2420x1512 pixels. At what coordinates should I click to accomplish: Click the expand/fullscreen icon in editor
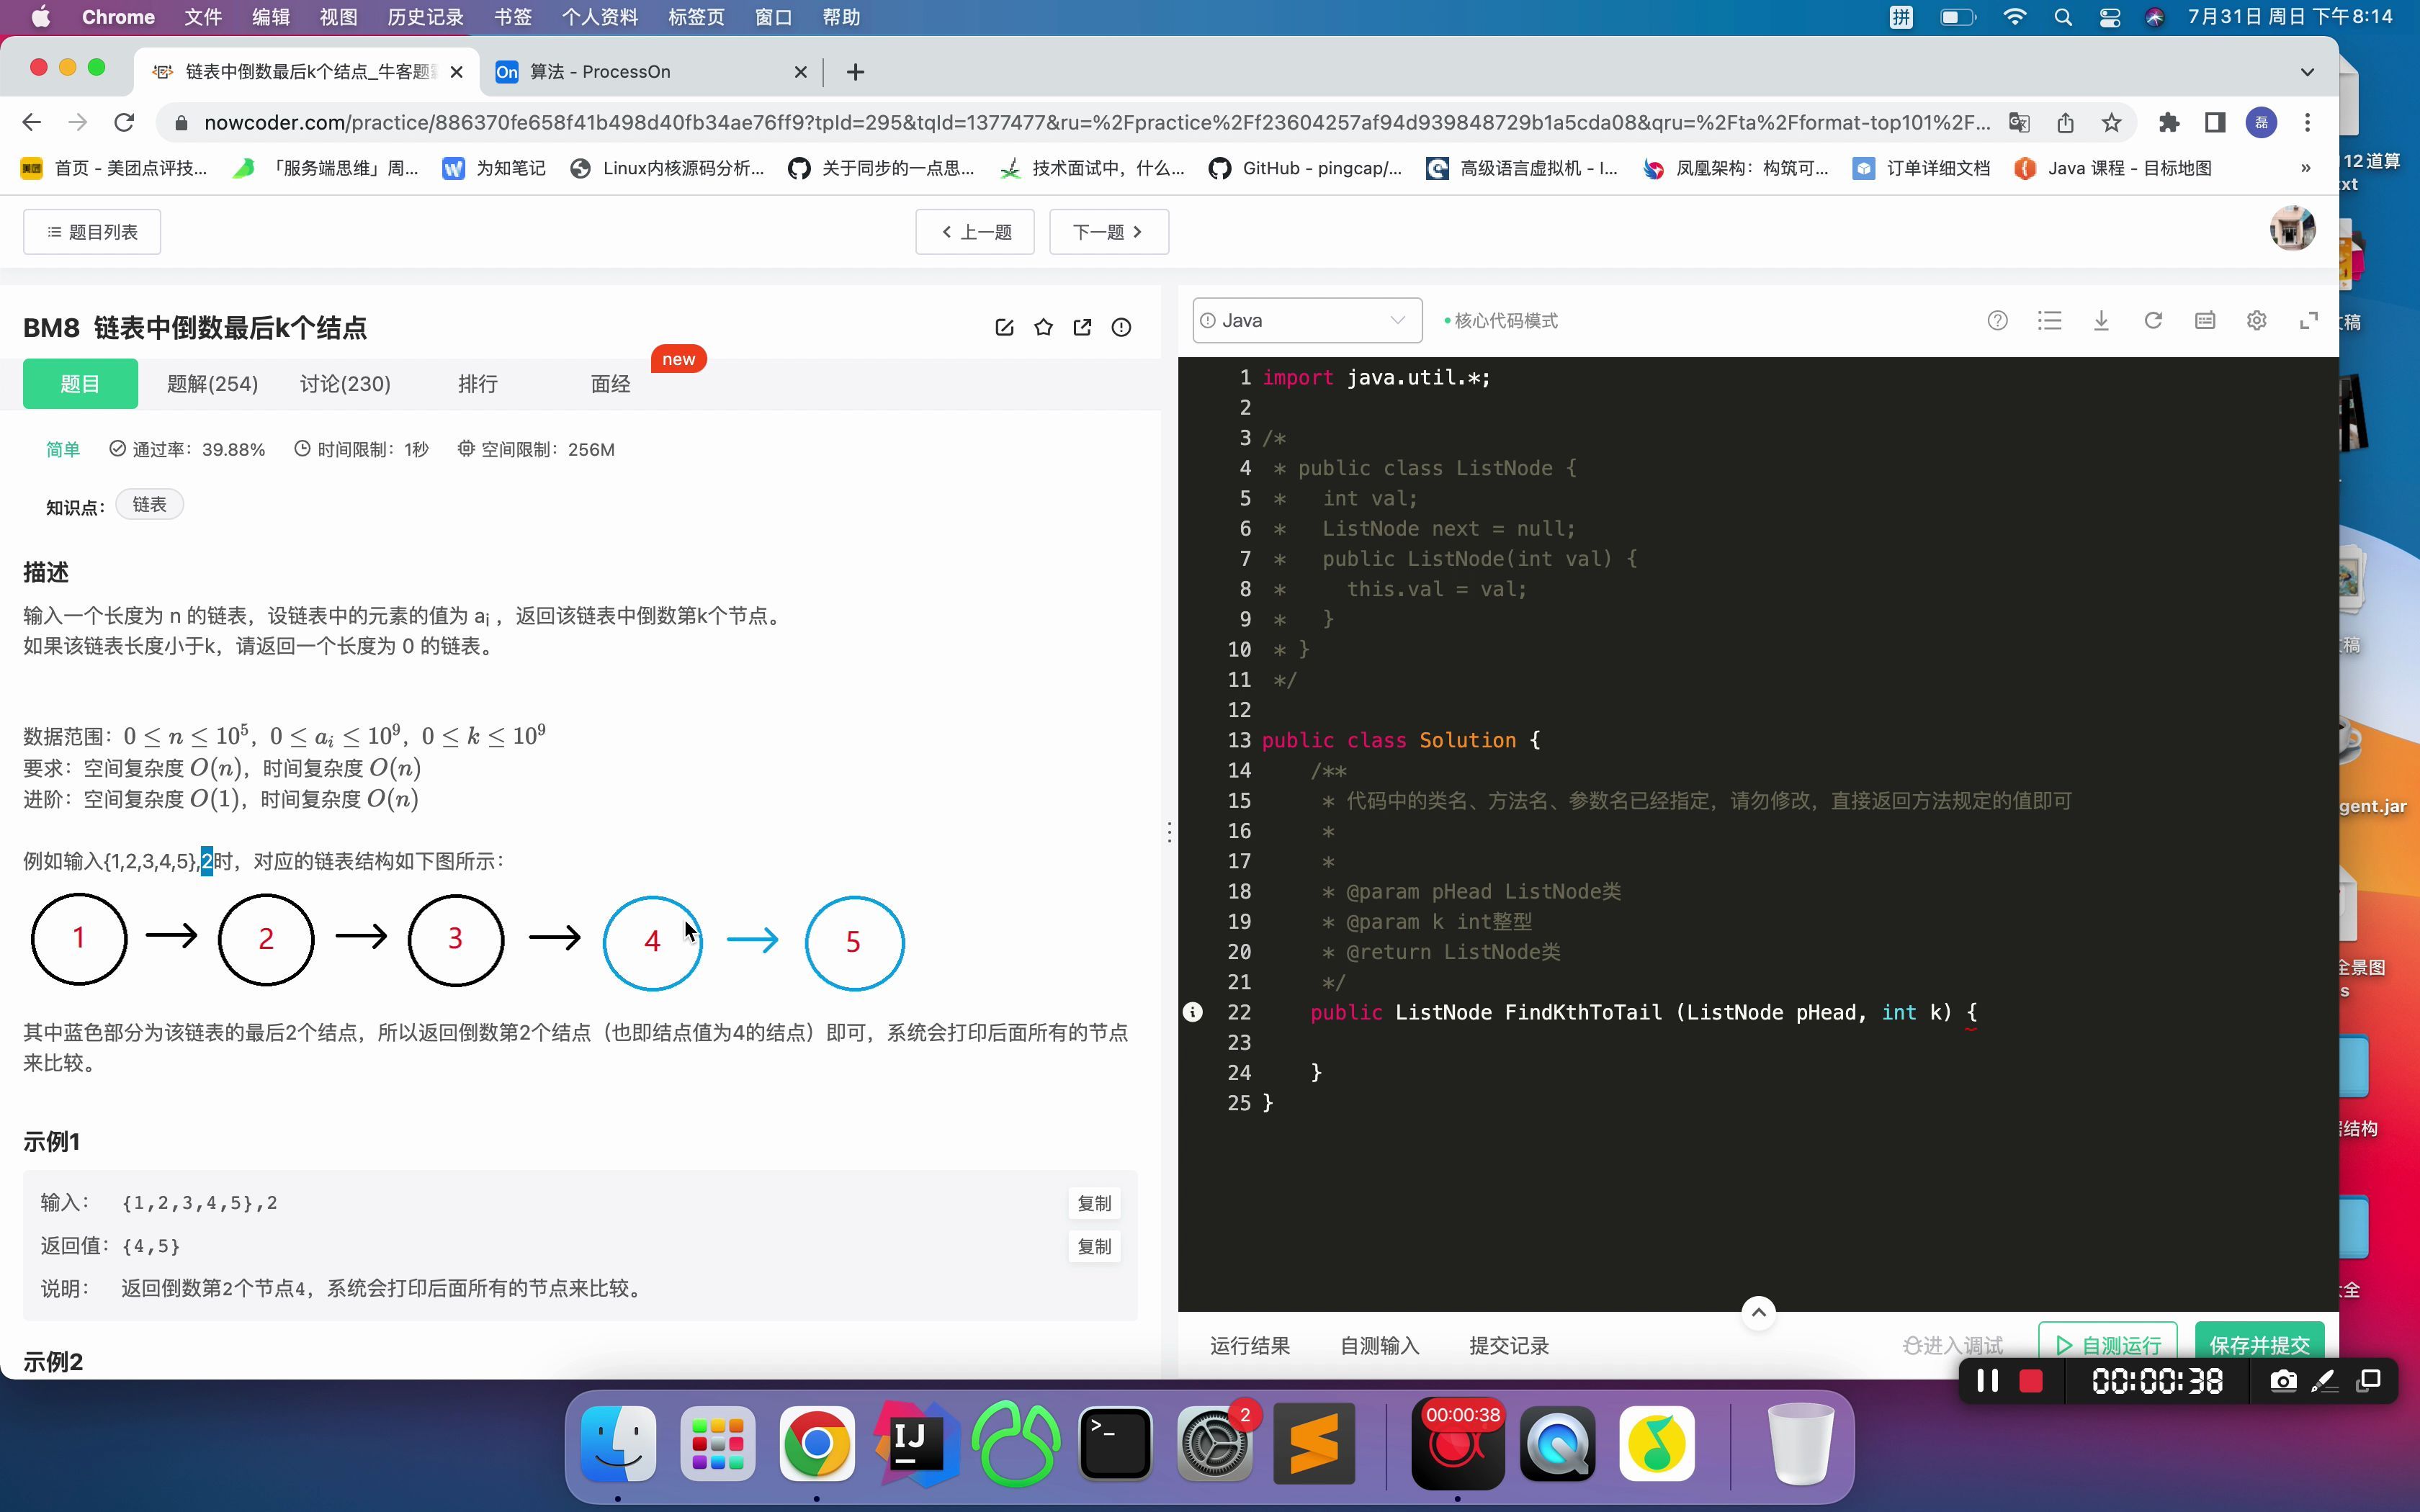(2307, 320)
